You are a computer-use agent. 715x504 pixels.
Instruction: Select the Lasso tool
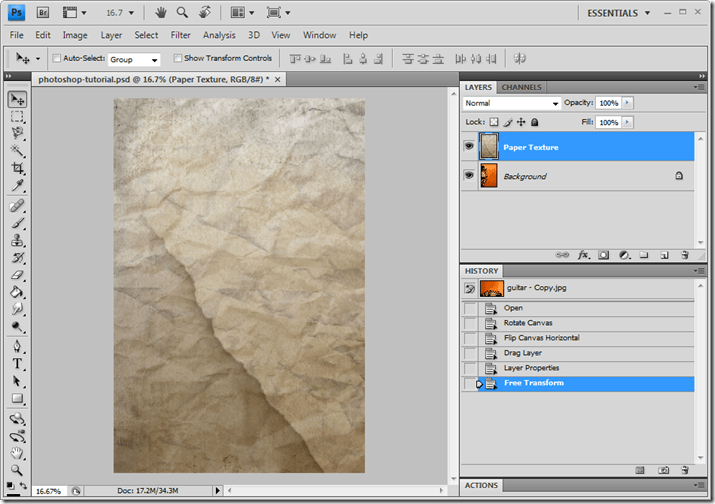[x=17, y=134]
